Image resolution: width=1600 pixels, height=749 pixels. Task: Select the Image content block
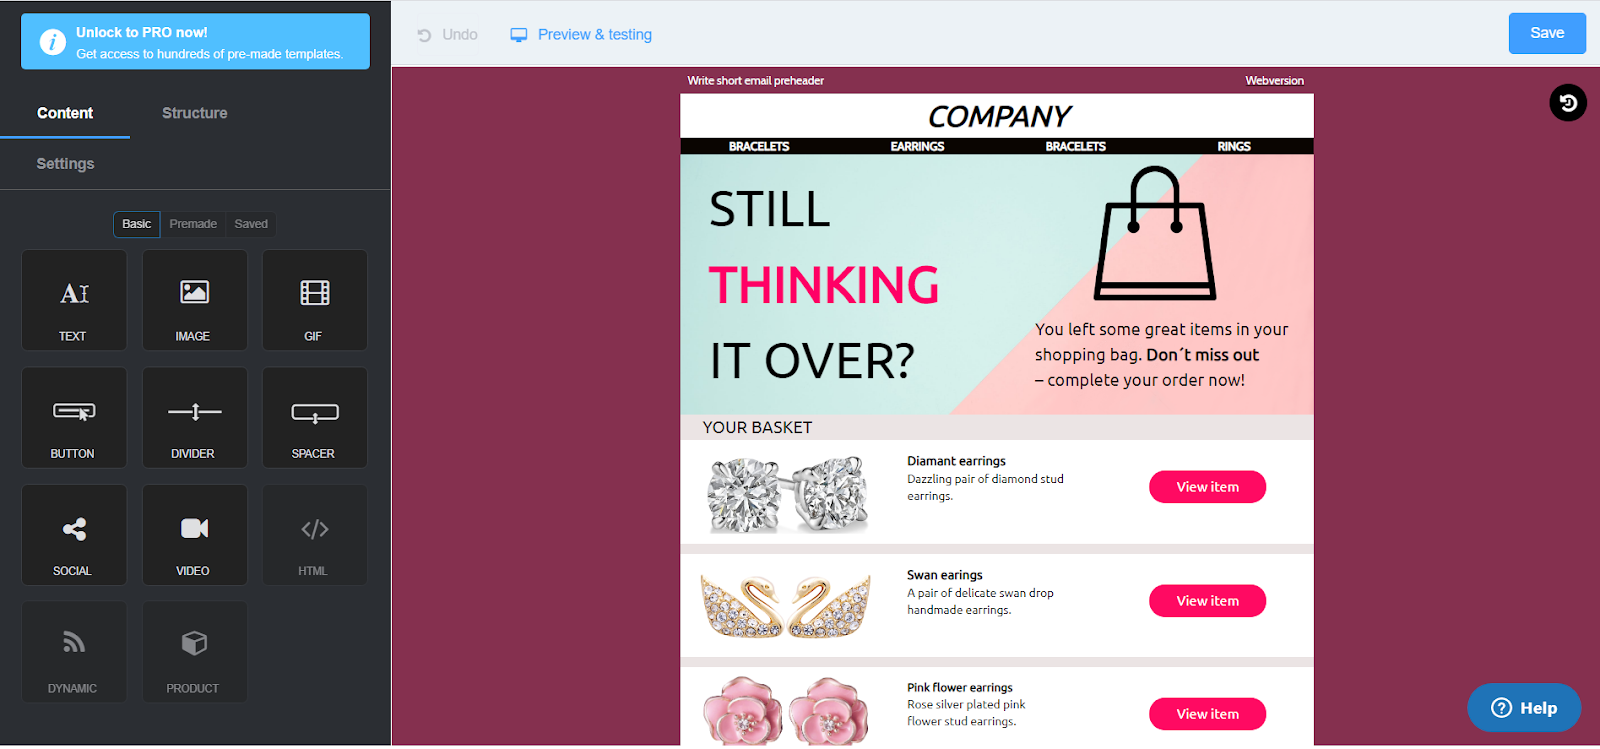pyautogui.click(x=194, y=300)
